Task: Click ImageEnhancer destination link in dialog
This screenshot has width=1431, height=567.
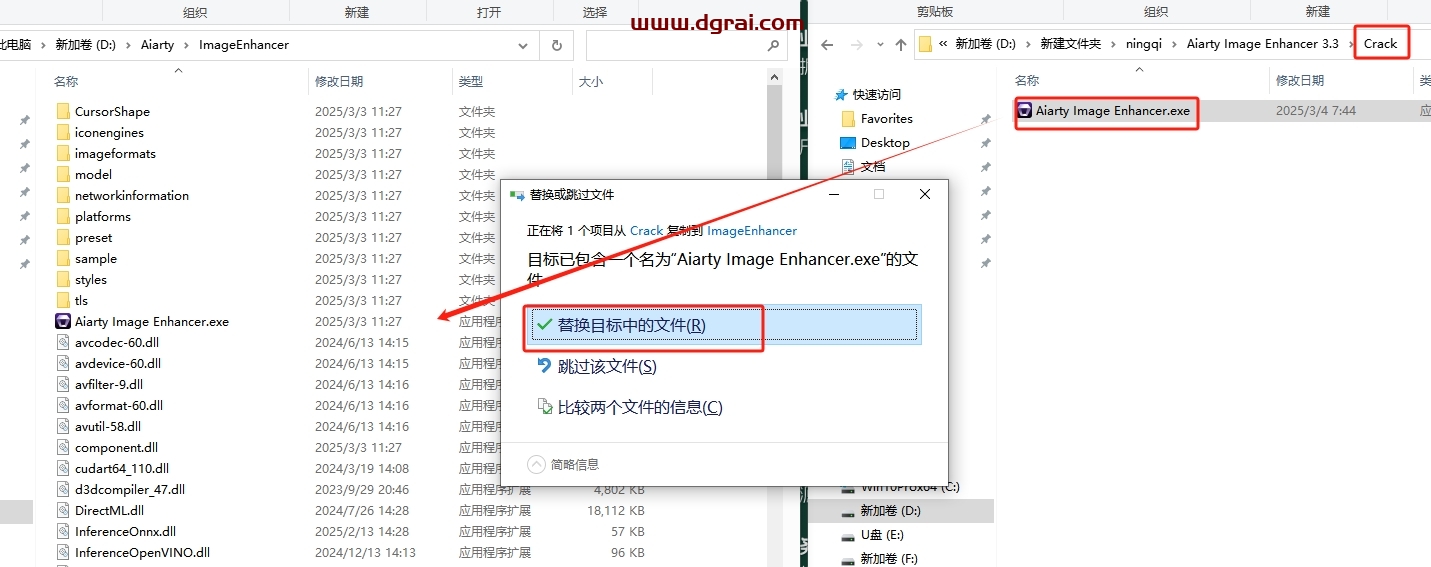Action: pos(752,230)
